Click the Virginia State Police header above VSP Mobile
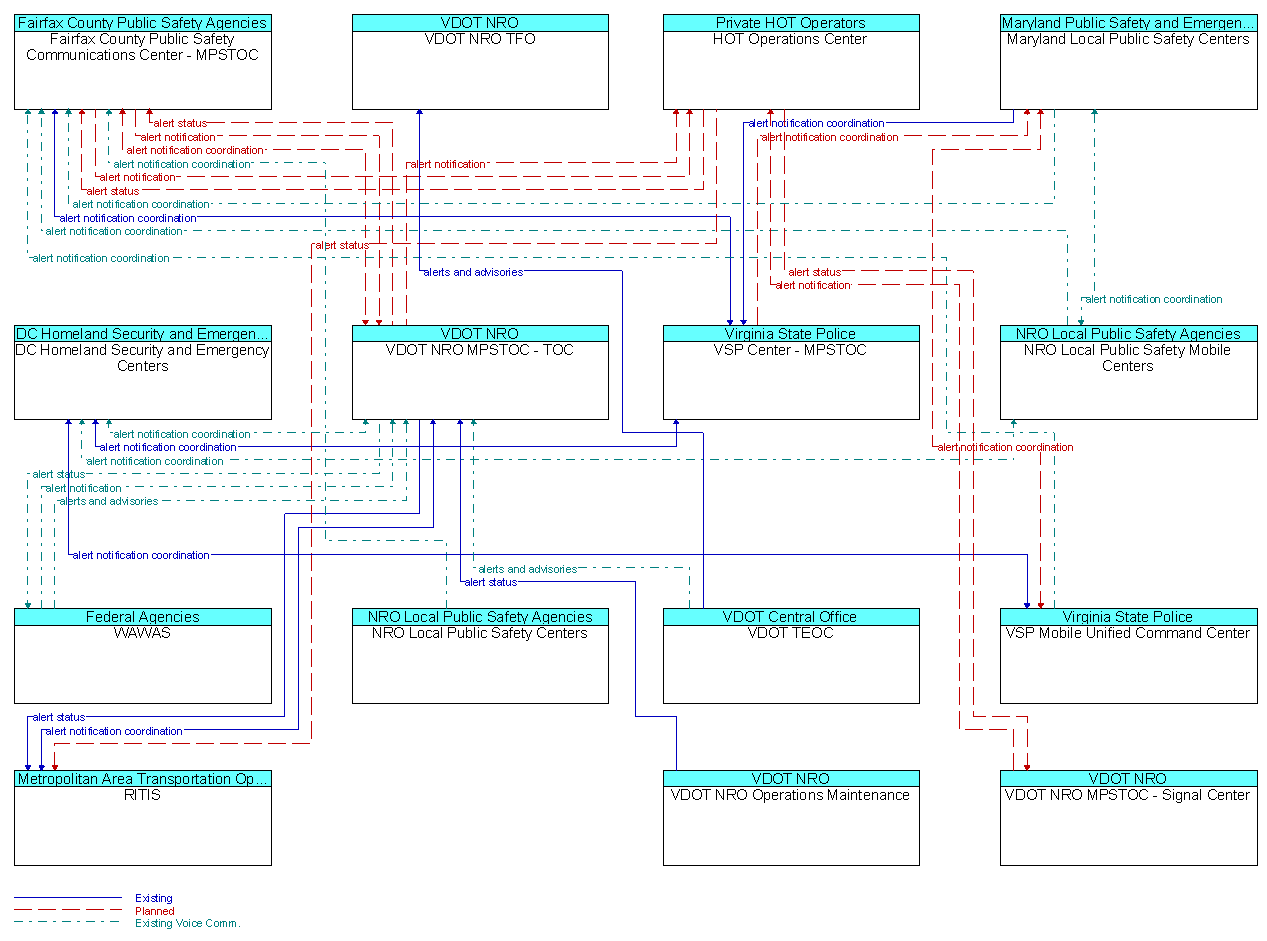1267x941 pixels. tap(1129, 617)
